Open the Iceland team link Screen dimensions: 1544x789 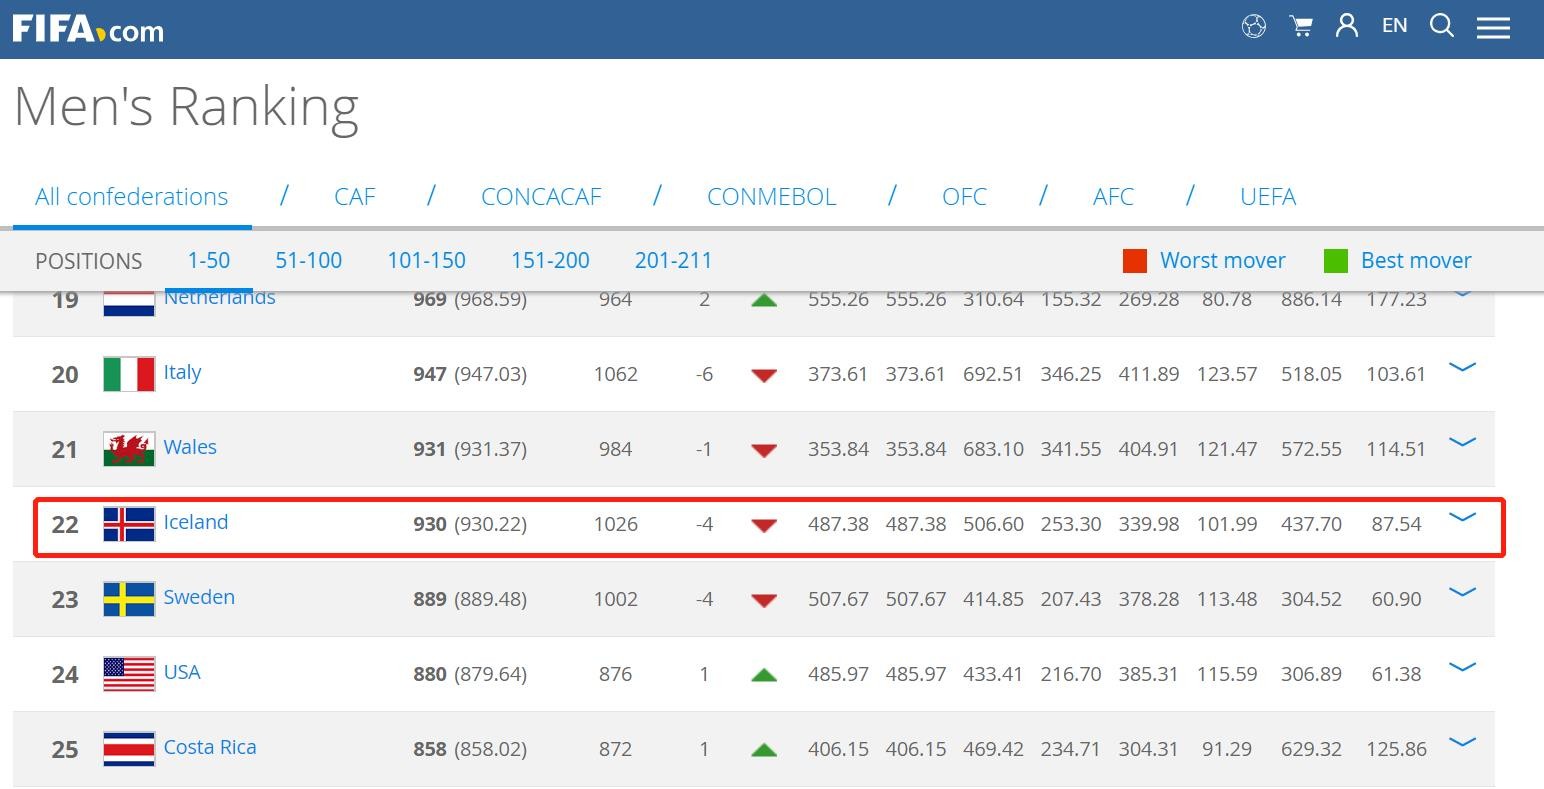(196, 522)
